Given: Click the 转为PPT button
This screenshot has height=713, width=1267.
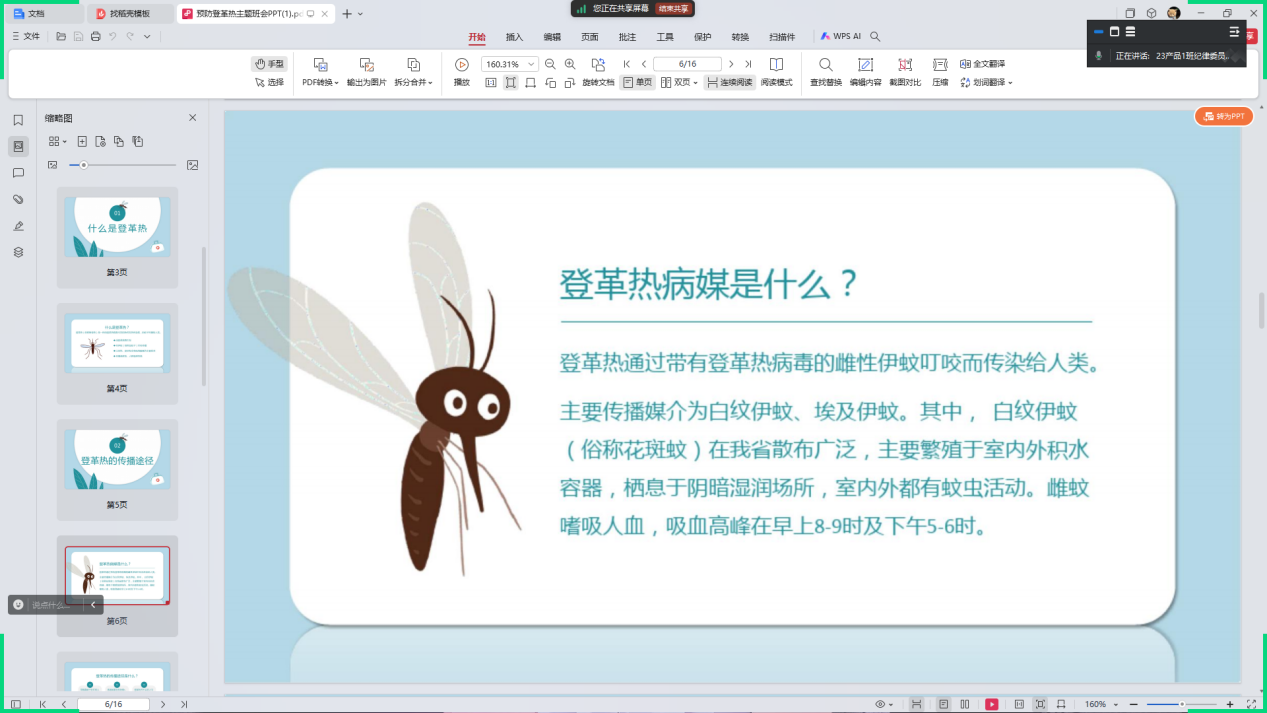Looking at the screenshot, I should (1223, 116).
